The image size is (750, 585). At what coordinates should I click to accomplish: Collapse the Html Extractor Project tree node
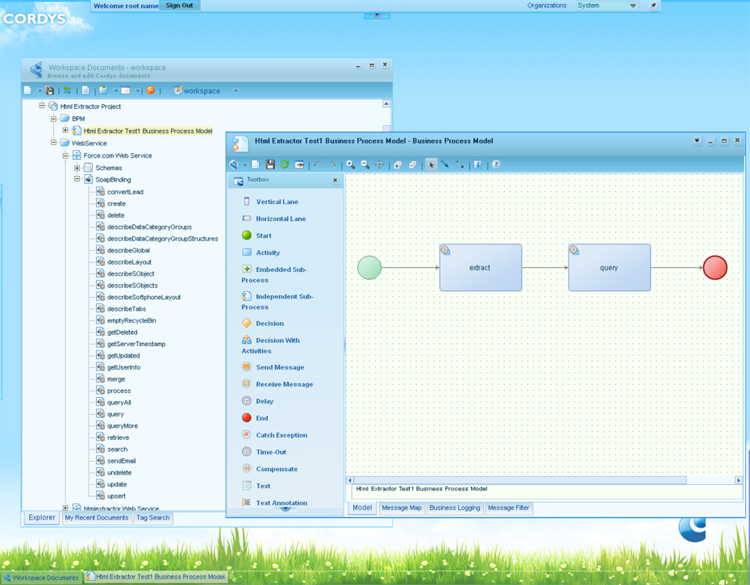click(42, 106)
